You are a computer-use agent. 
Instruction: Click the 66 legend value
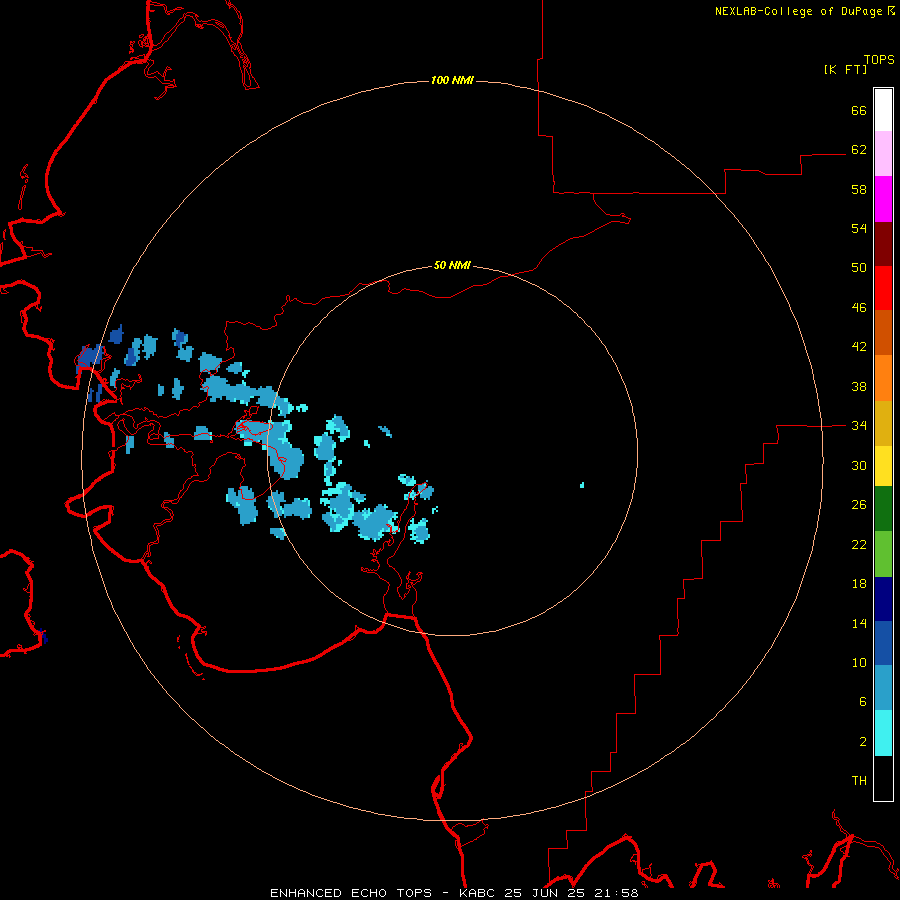pyautogui.click(x=859, y=110)
